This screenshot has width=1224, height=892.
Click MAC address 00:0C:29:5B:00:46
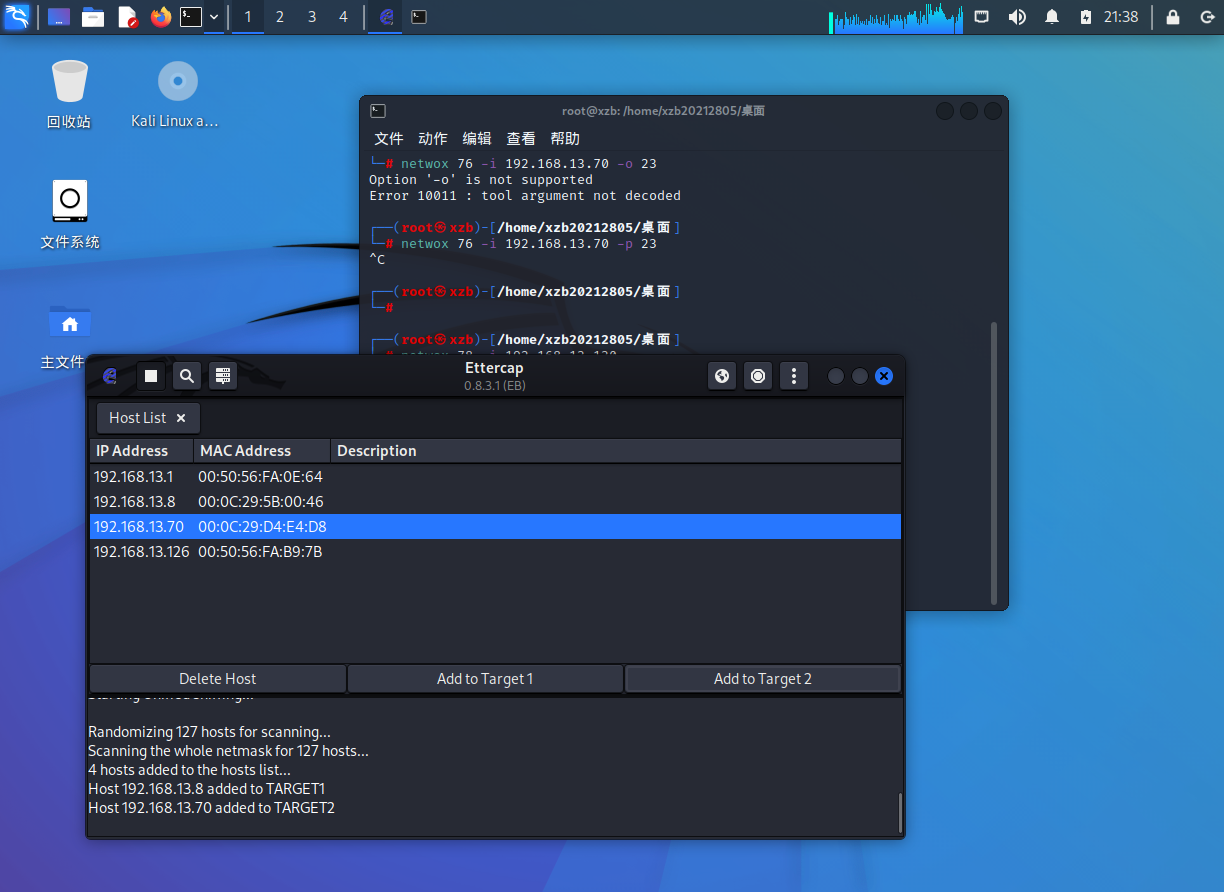coord(260,502)
